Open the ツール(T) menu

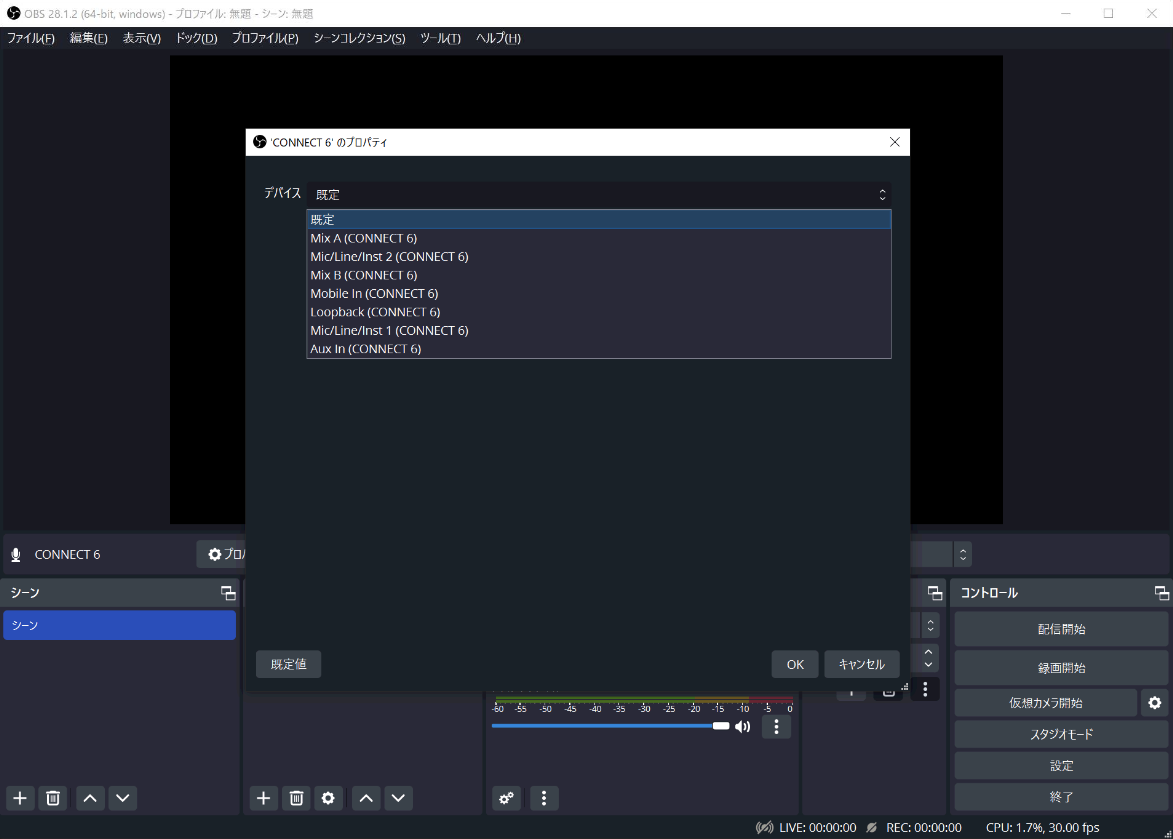[441, 38]
